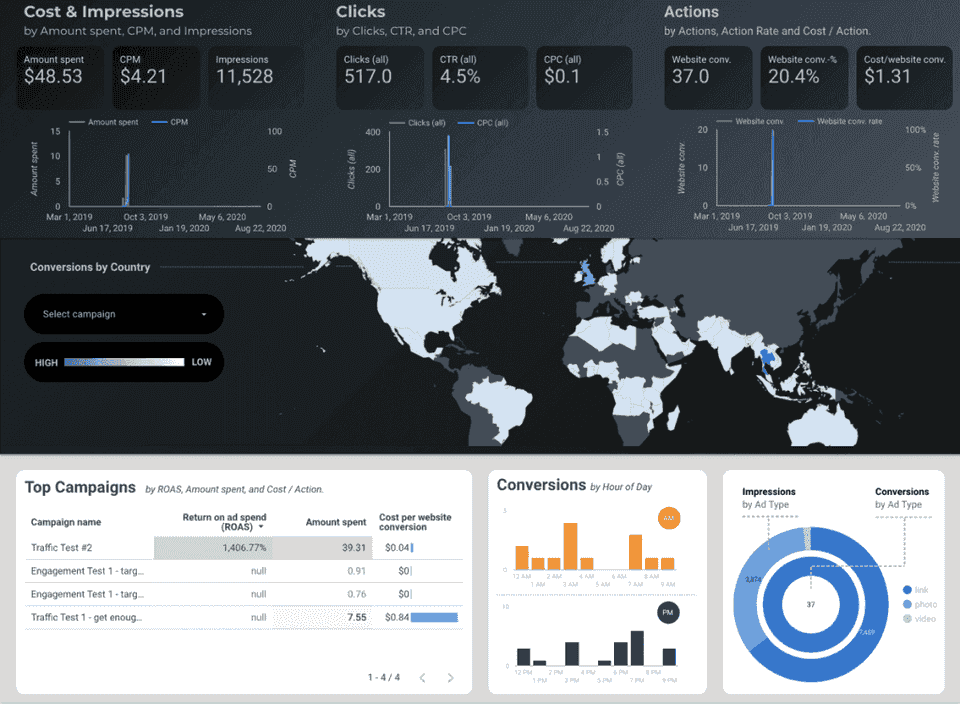Click the HIGH to LOW color scale bar
The height and width of the screenshot is (704, 960).
124,362
